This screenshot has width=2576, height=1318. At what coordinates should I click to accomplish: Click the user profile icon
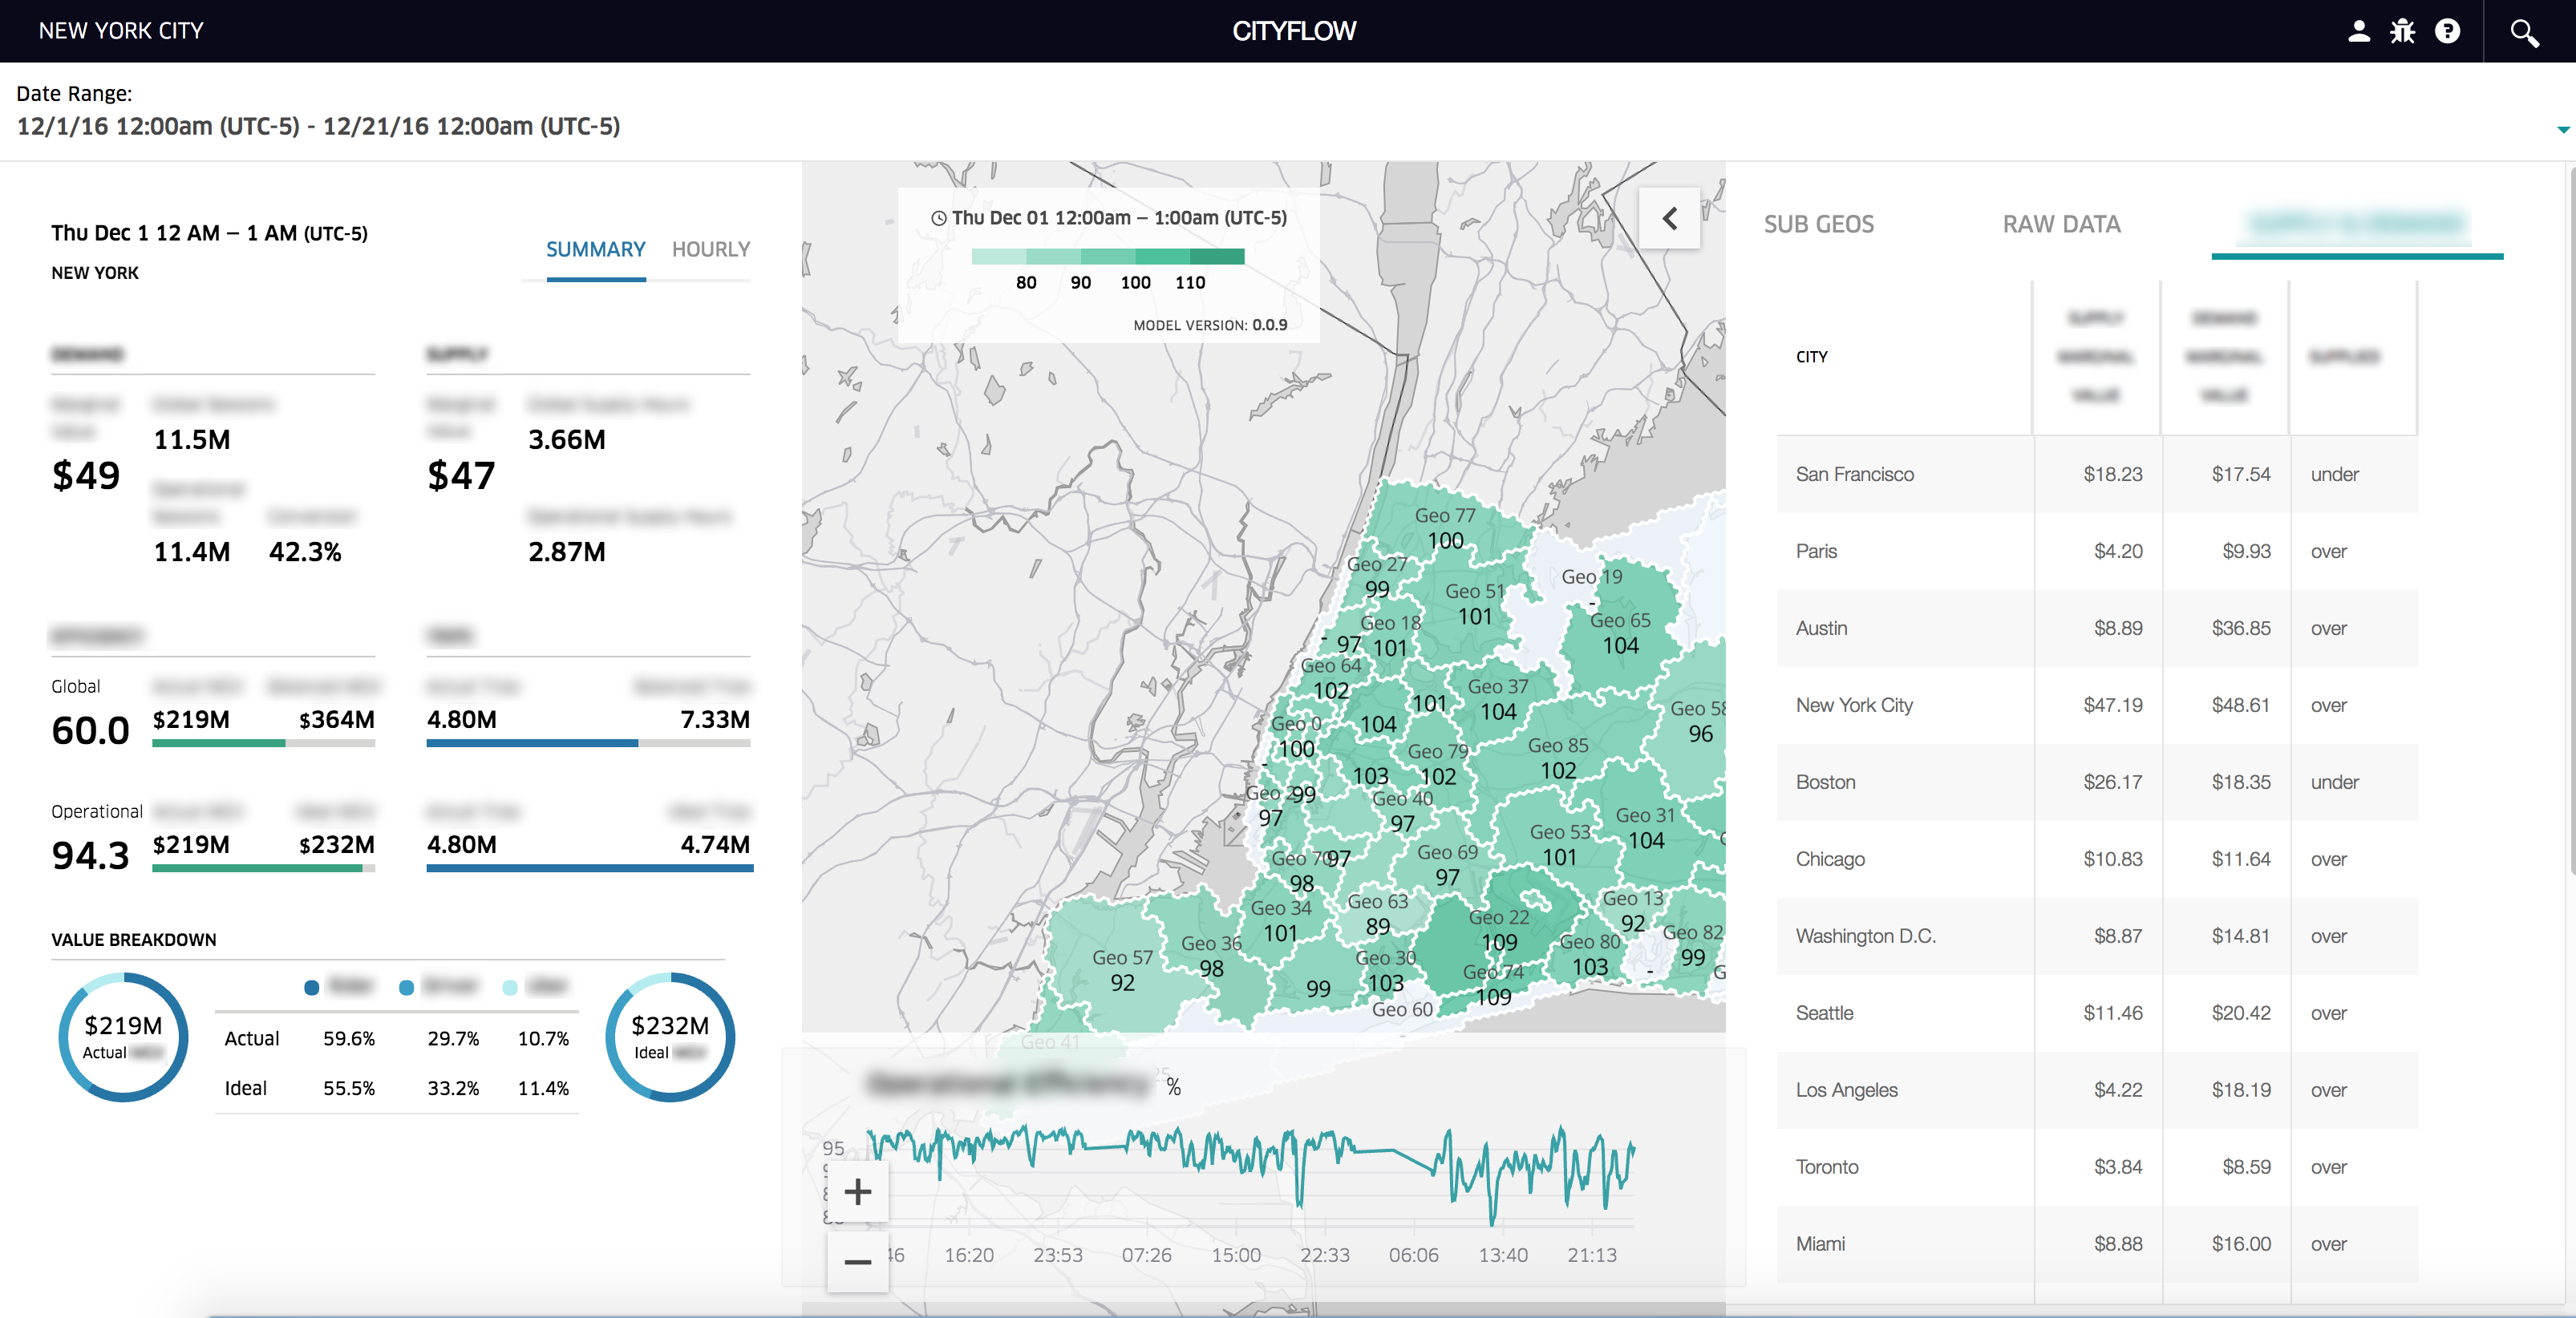click(x=2358, y=31)
